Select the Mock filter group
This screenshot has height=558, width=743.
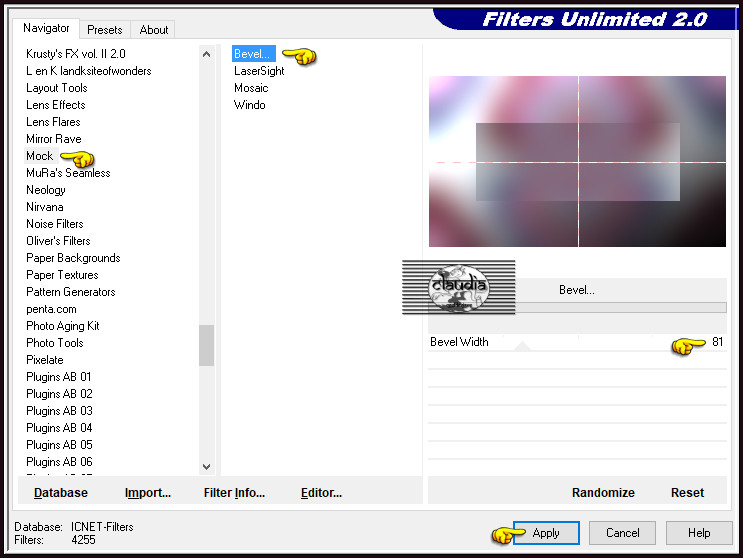coord(40,156)
